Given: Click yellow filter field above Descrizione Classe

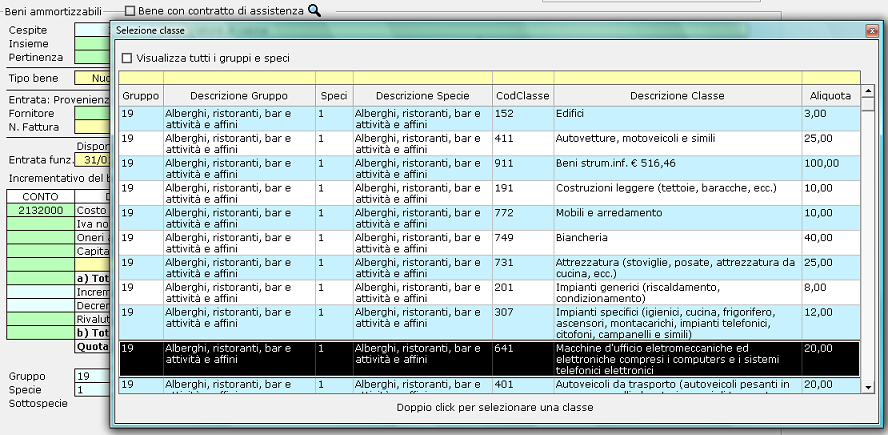Looking at the screenshot, I should point(677,78).
